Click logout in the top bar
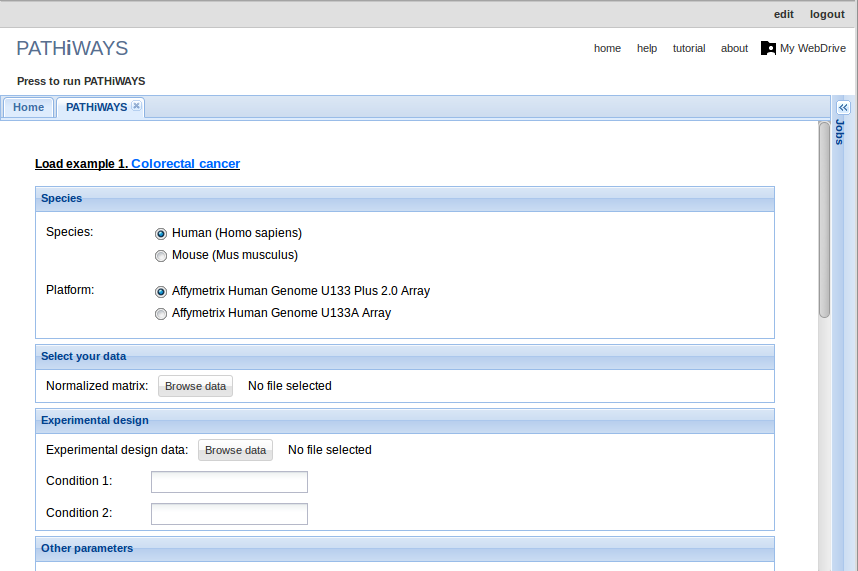Image resolution: width=858 pixels, height=571 pixels. click(x=827, y=14)
